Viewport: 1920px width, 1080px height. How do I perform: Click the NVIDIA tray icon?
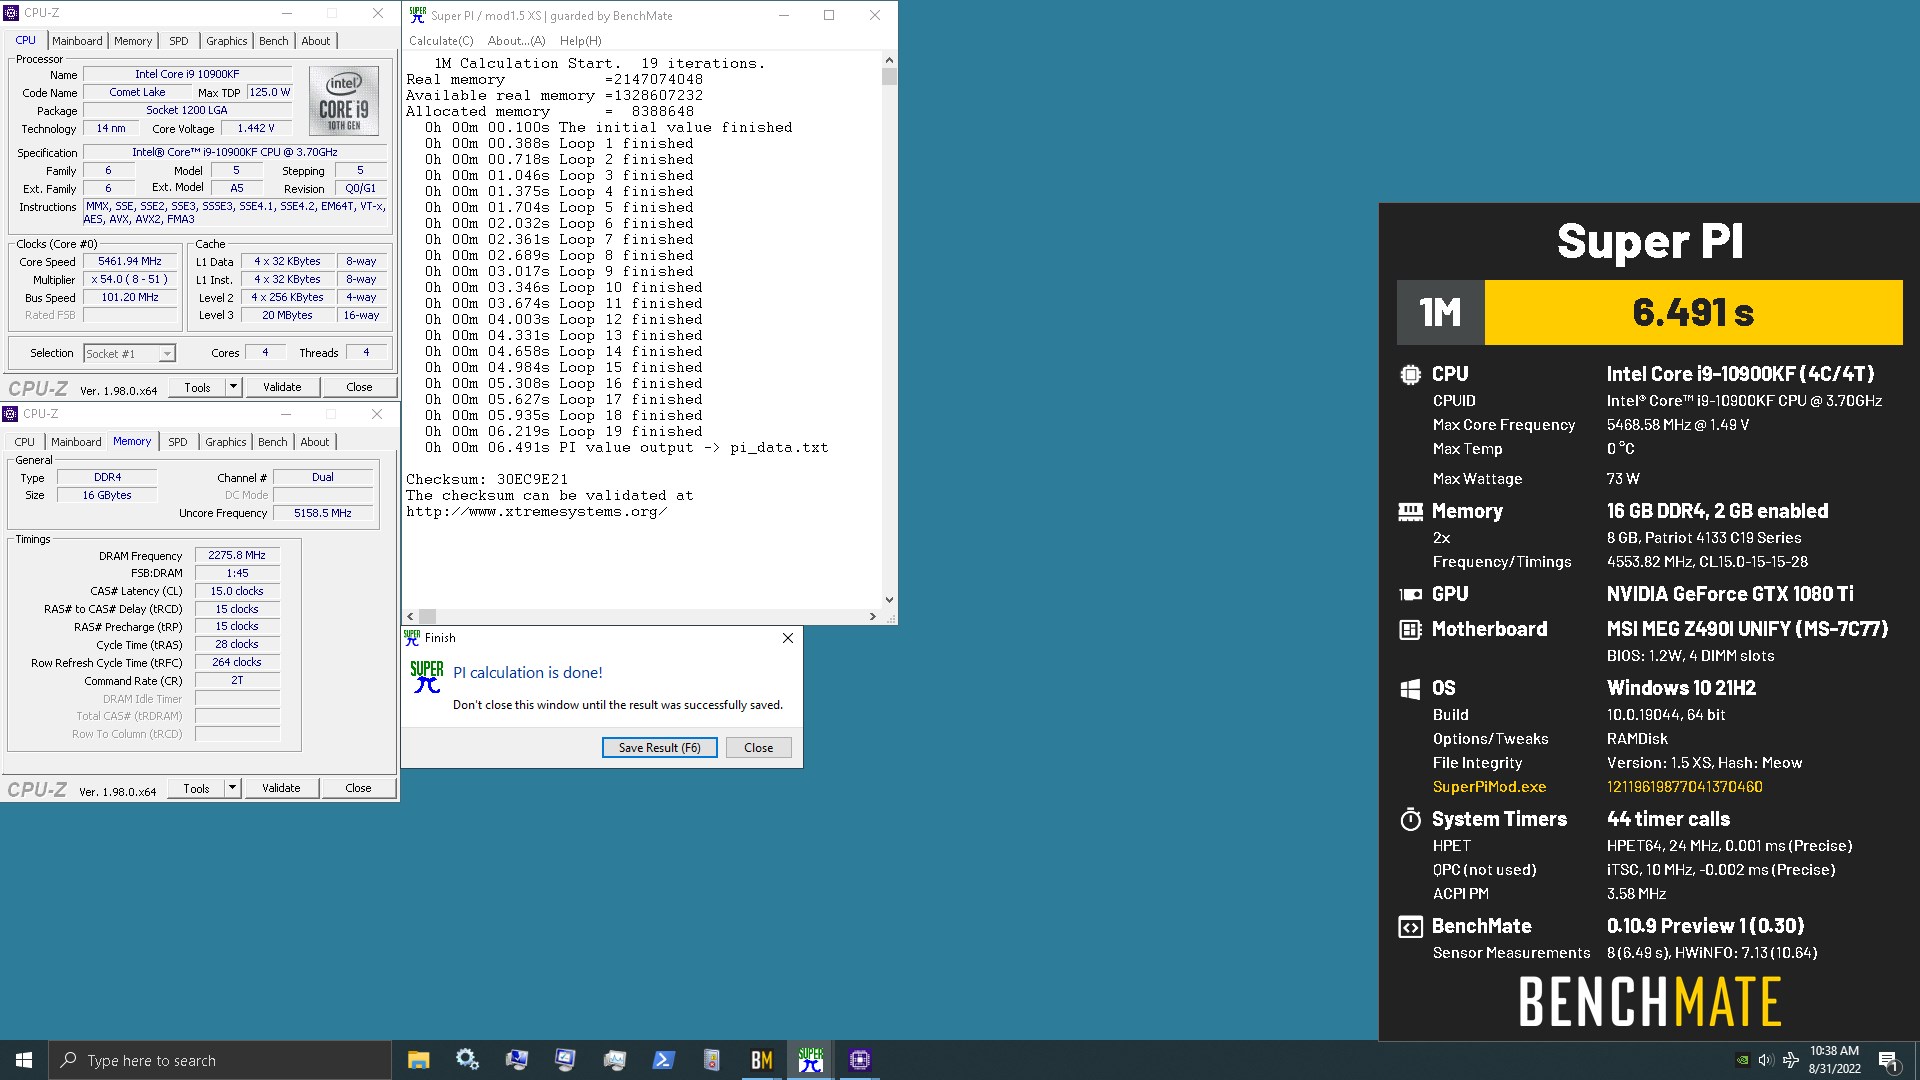(1742, 1060)
